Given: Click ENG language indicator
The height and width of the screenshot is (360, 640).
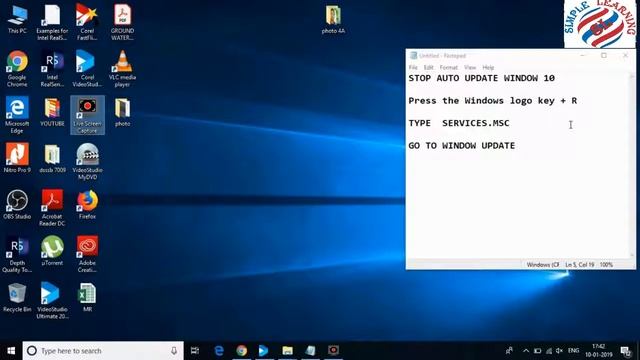Looking at the screenshot, I should coord(573,351).
